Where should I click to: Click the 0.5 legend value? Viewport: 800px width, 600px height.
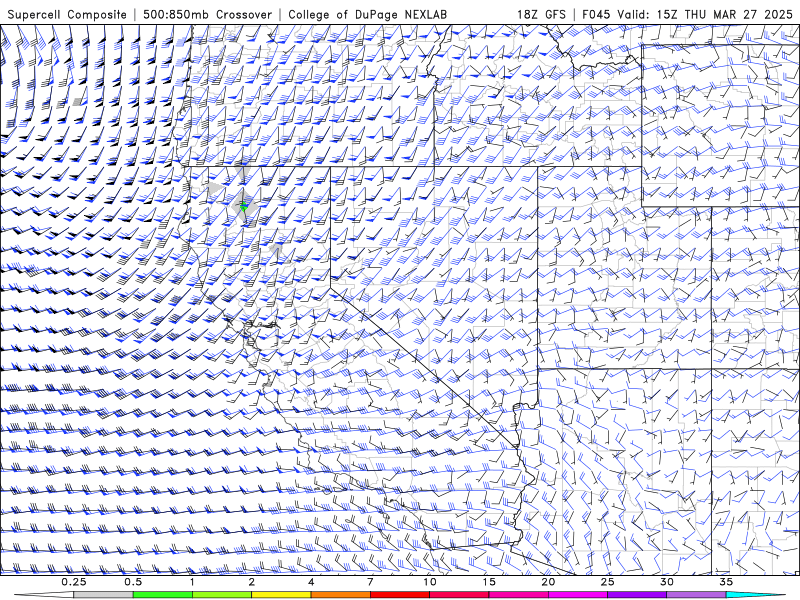coord(133,582)
